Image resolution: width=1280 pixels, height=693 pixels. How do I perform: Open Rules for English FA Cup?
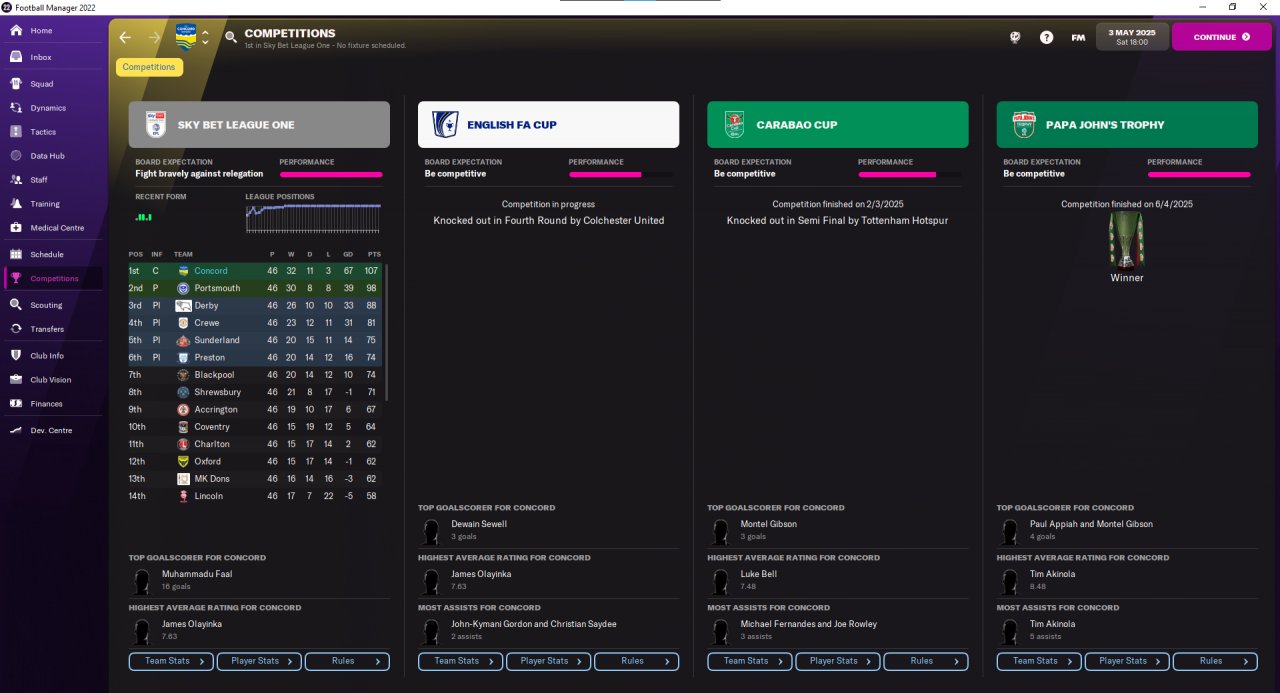tap(636, 661)
